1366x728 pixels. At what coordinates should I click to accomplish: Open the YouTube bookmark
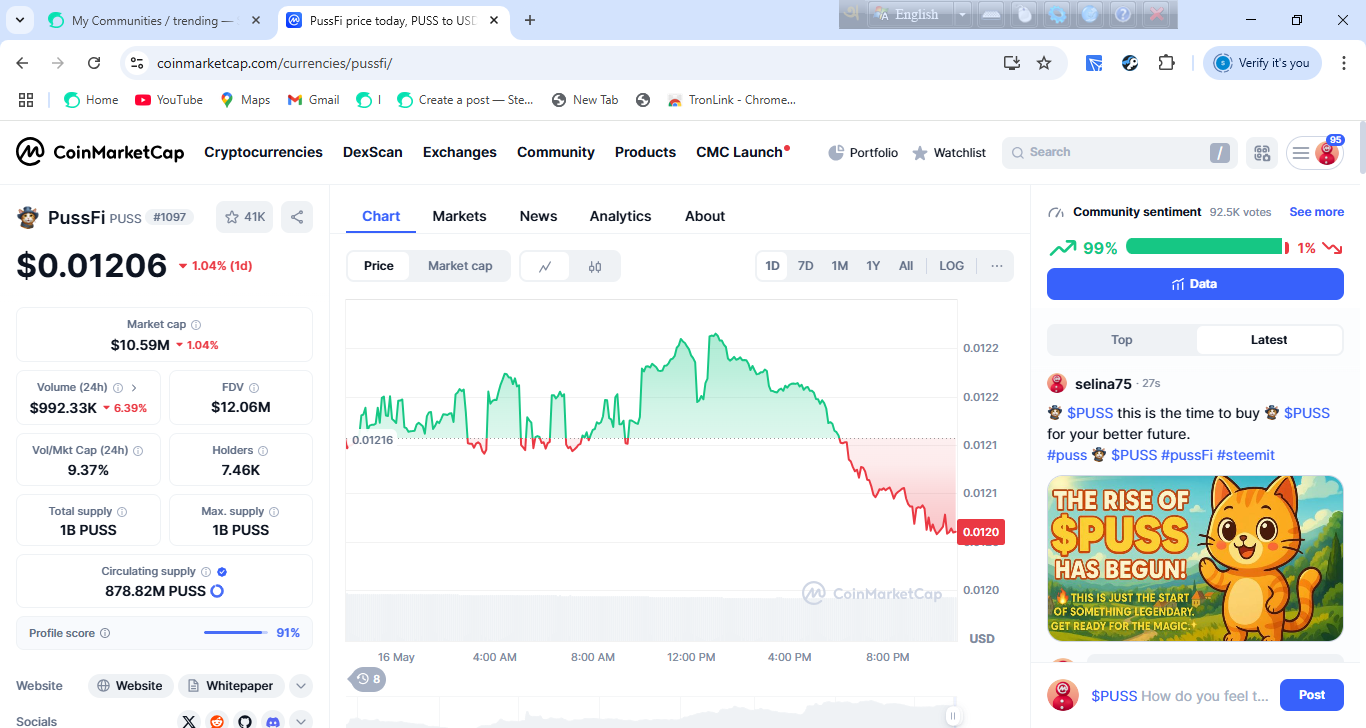point(169,100)
